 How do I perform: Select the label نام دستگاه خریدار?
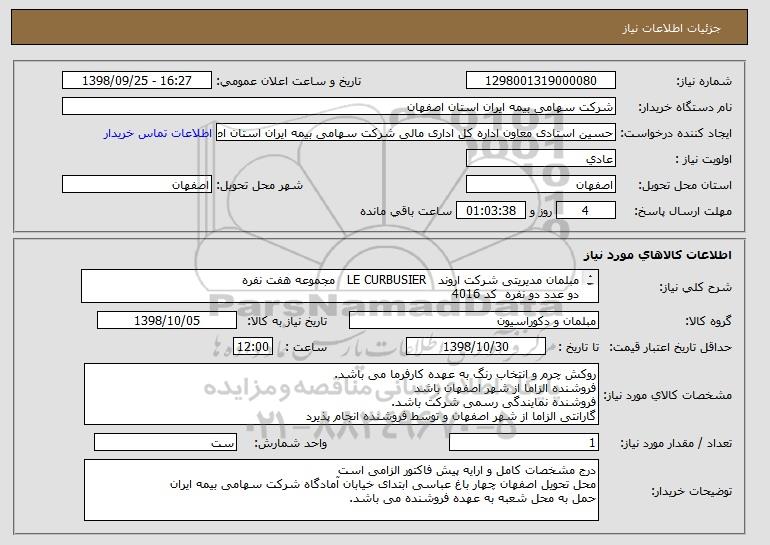685,107
